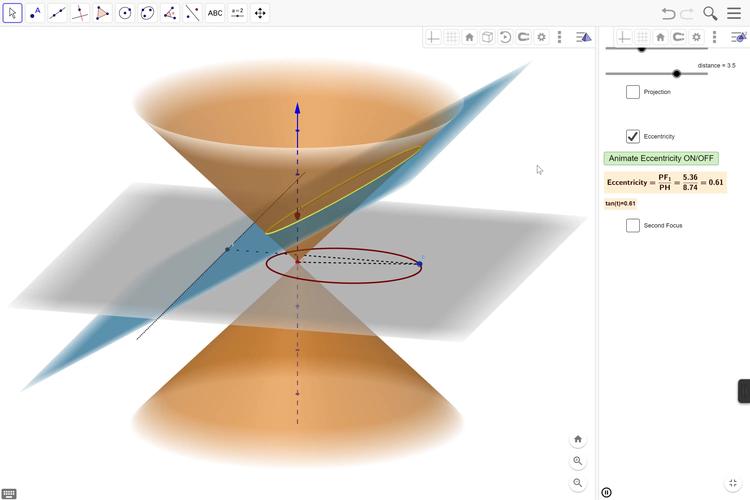Select the Reflect about line tool
Viewport: 750px width, 500px height.
pos(192,13)
